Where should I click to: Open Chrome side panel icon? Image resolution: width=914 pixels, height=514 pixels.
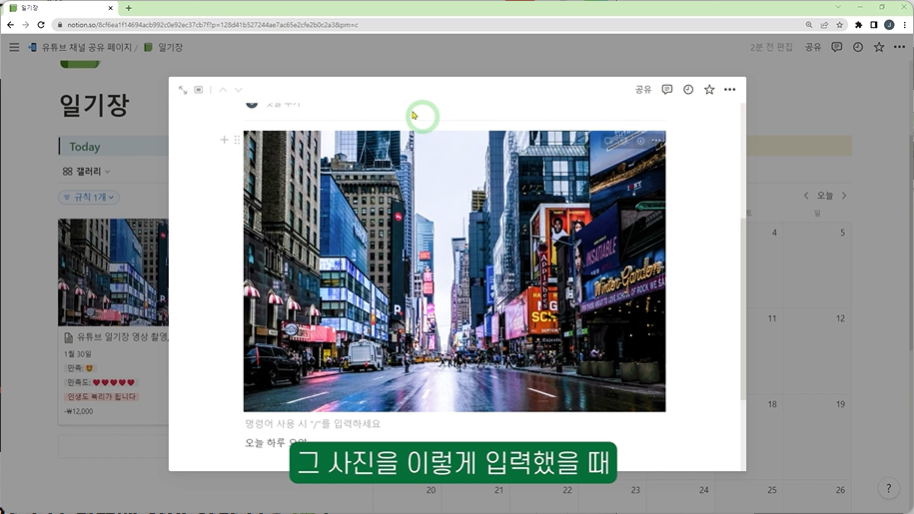coord(874,24)
